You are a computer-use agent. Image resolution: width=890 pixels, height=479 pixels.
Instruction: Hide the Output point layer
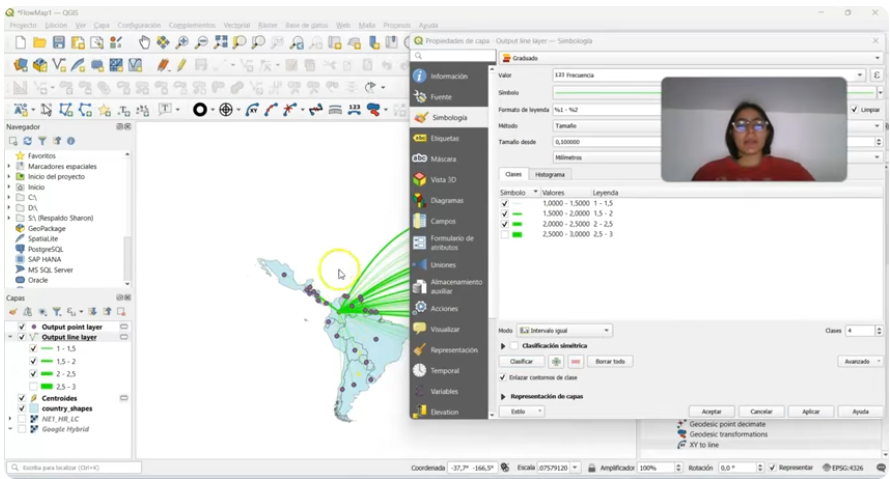[x=22, y=327]
